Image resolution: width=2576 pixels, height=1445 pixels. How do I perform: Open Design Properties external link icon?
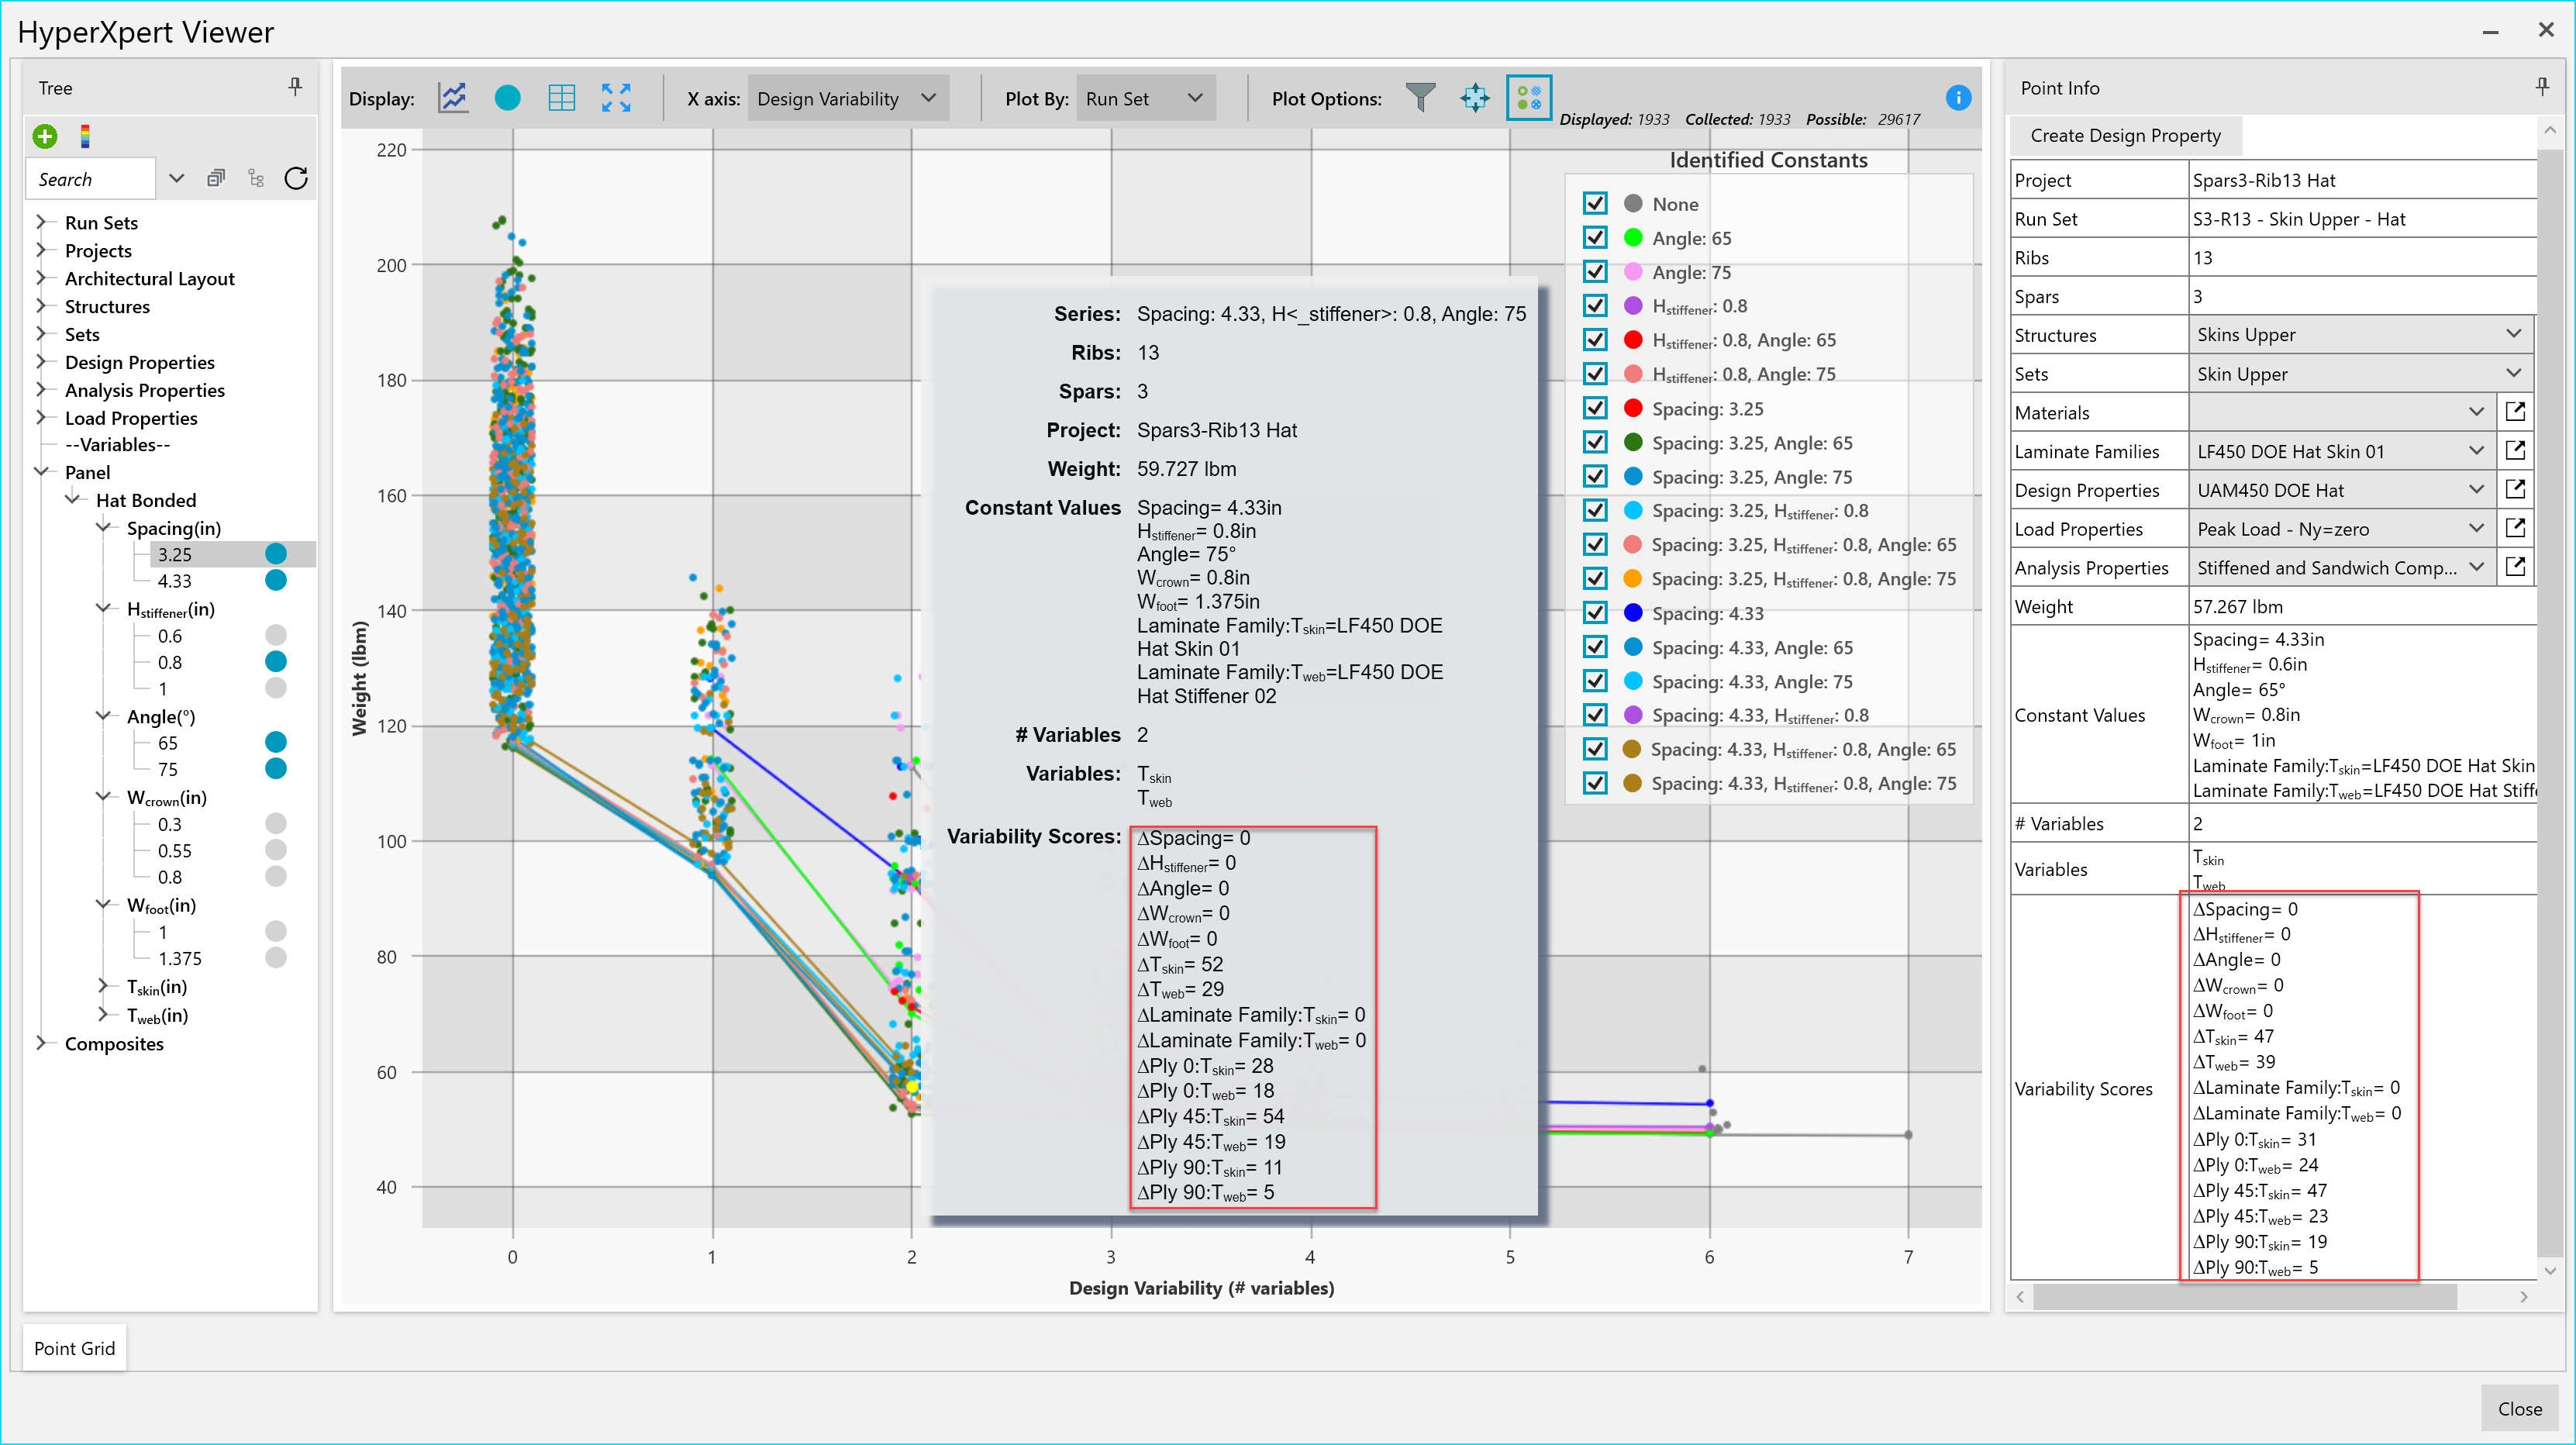pos(2516,490)
